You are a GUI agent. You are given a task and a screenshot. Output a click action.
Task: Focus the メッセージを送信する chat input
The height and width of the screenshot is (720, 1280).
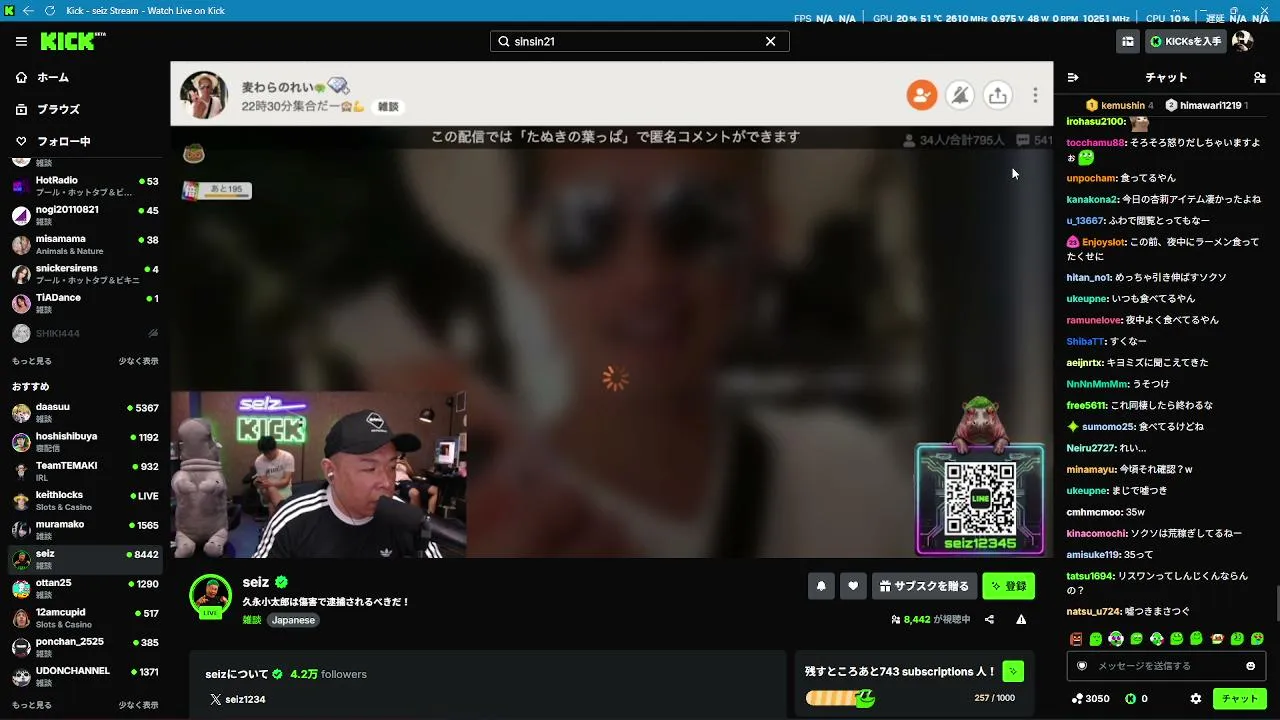(1166, 666)
